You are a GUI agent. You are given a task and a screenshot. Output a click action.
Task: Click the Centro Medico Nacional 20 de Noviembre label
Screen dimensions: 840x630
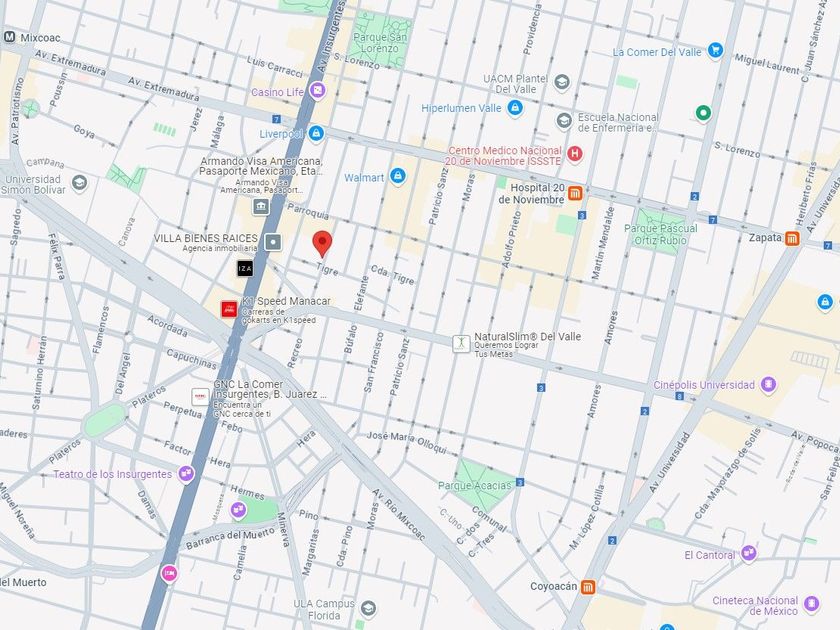click(504, 156)
